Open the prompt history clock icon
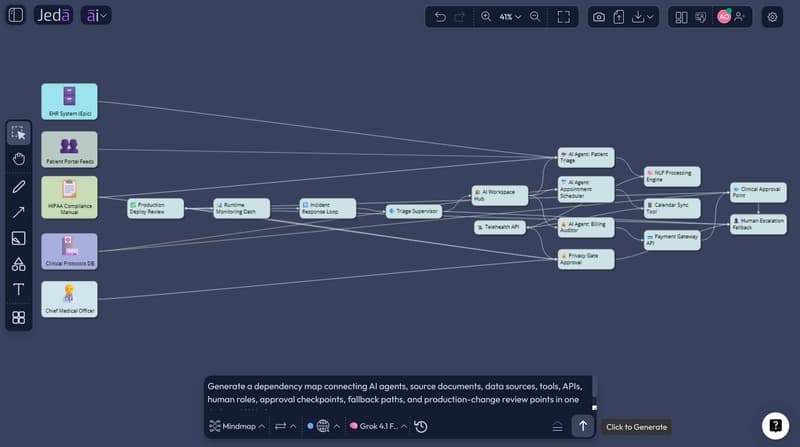 click(x=421, y=426)
